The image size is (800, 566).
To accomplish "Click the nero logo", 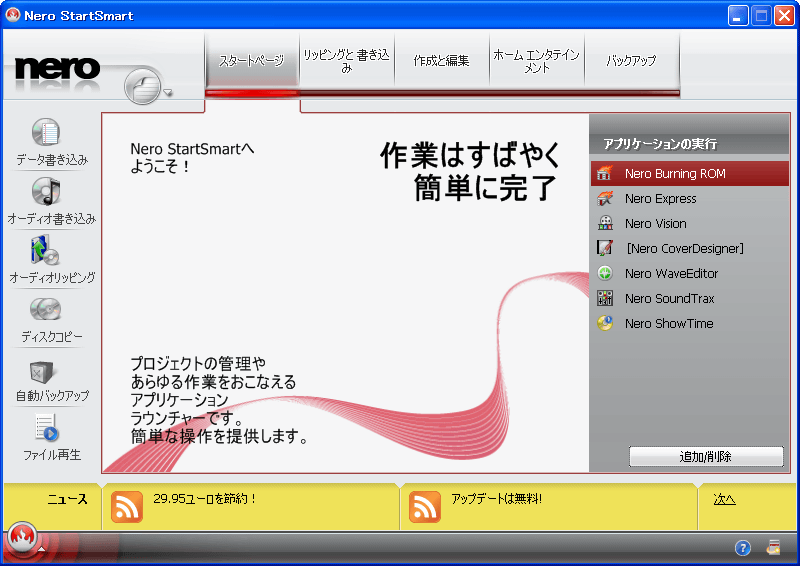I will coord(58,69).
